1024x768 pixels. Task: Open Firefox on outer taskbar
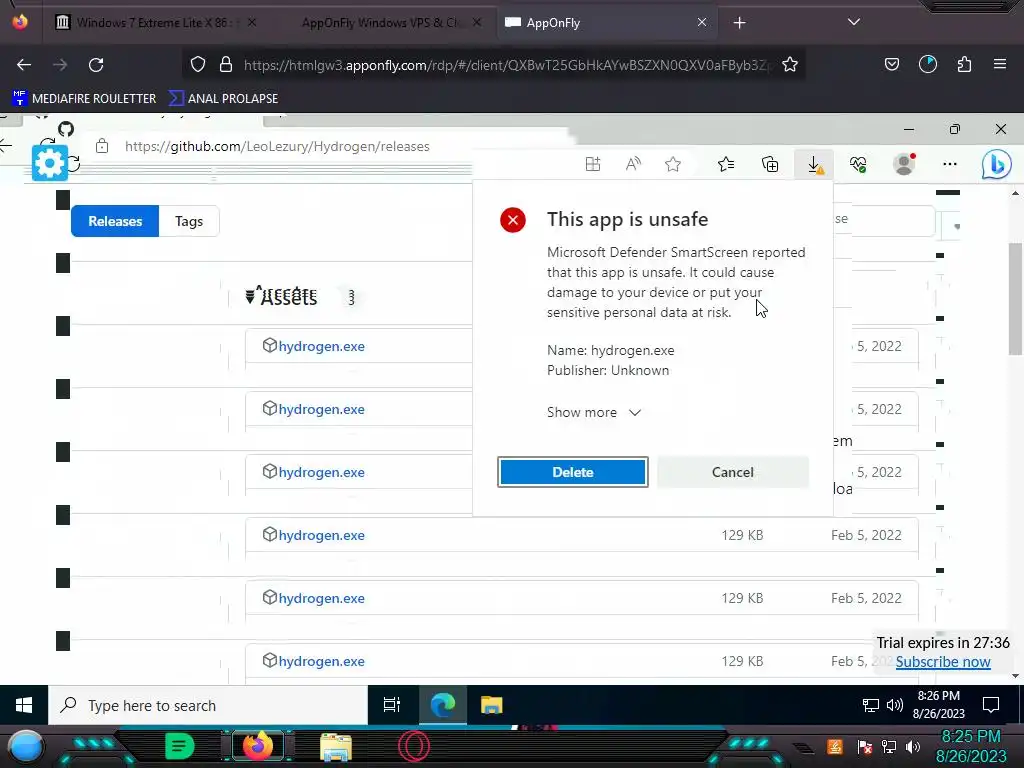[257, 746]
